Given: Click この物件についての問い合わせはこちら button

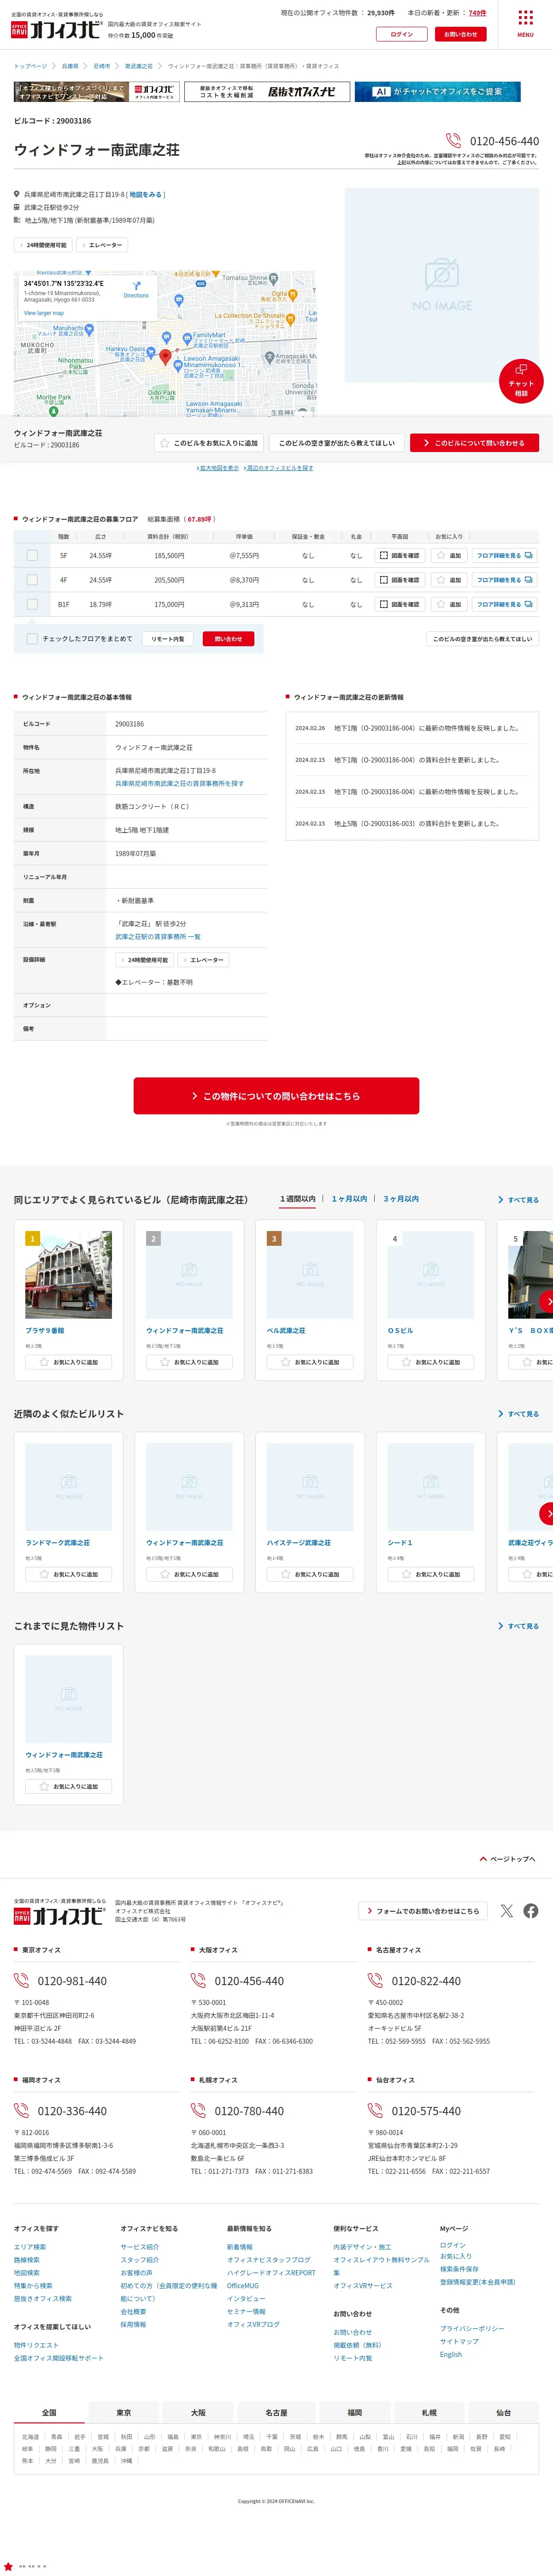Looking at the screenshot, I should [276, 1096].
